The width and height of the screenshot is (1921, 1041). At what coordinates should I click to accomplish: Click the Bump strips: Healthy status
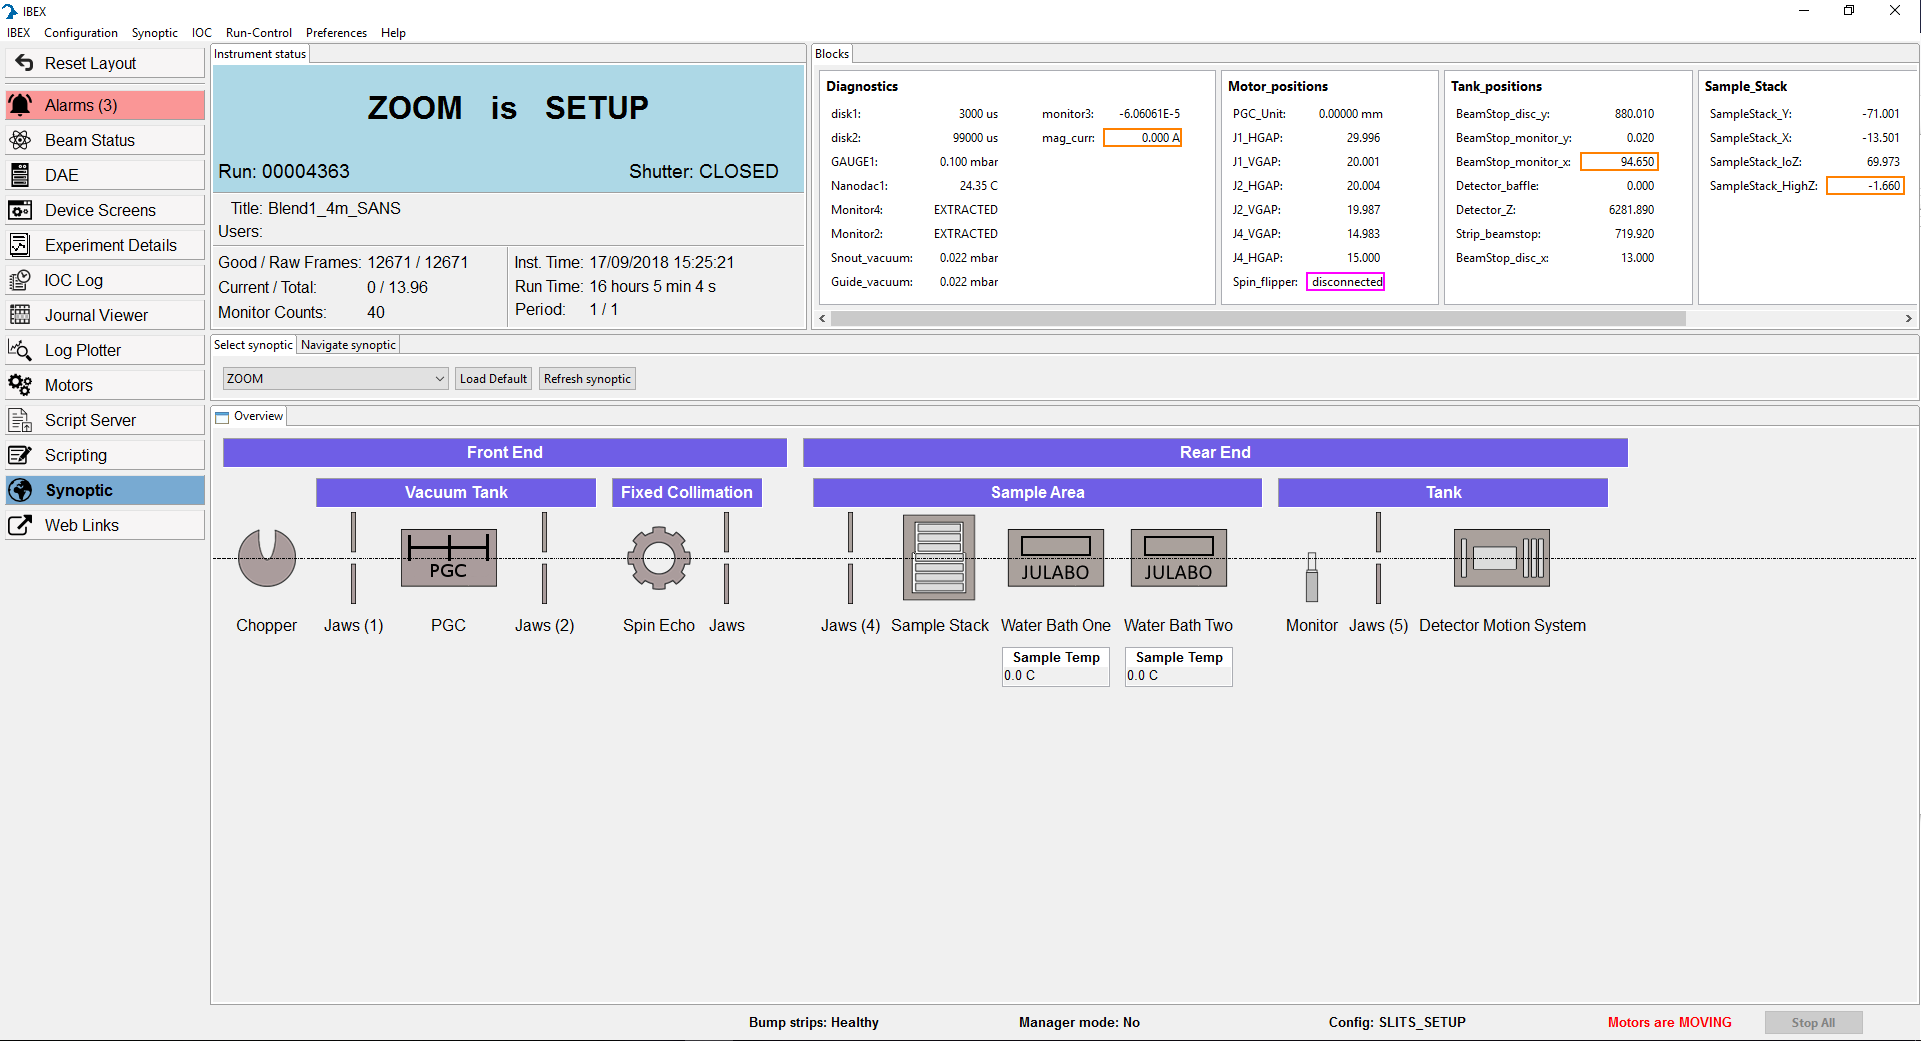[814, 1022]
